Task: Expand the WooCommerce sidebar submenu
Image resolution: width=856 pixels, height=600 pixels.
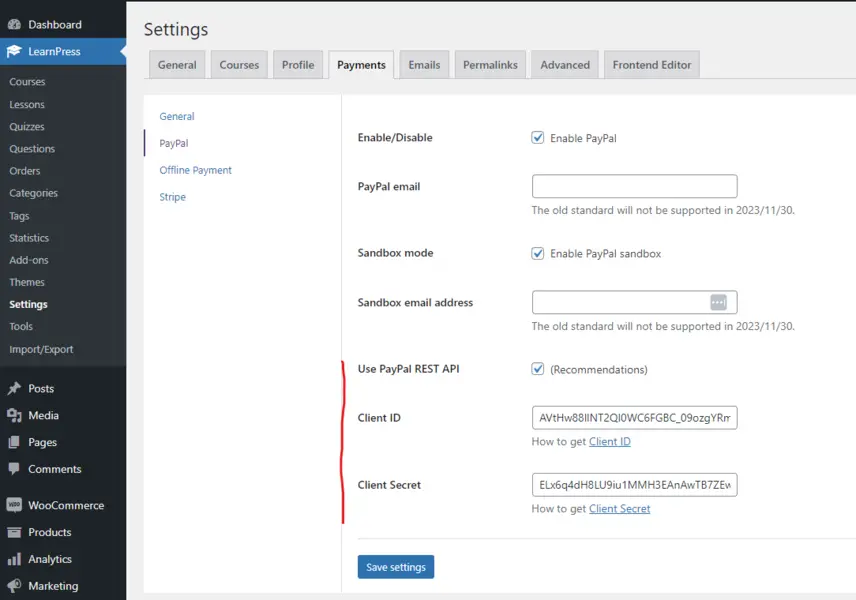Action: [60, 505]
